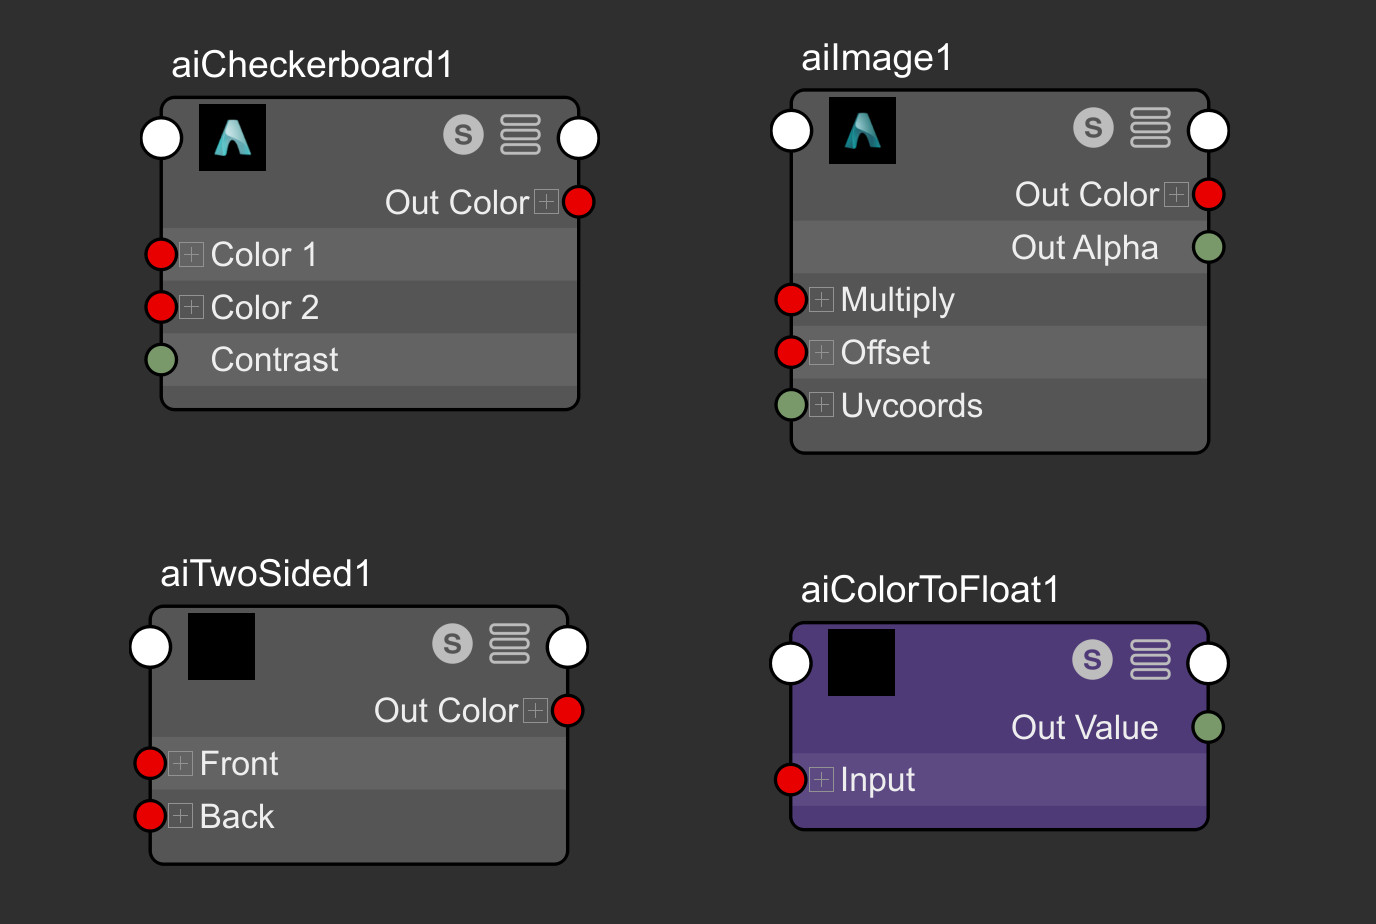This screenshot has width=1376, height=924.
Task: Click the green Out Alpha port on aiImage1
Action: pyautogui.click(x=1208, y=247)
